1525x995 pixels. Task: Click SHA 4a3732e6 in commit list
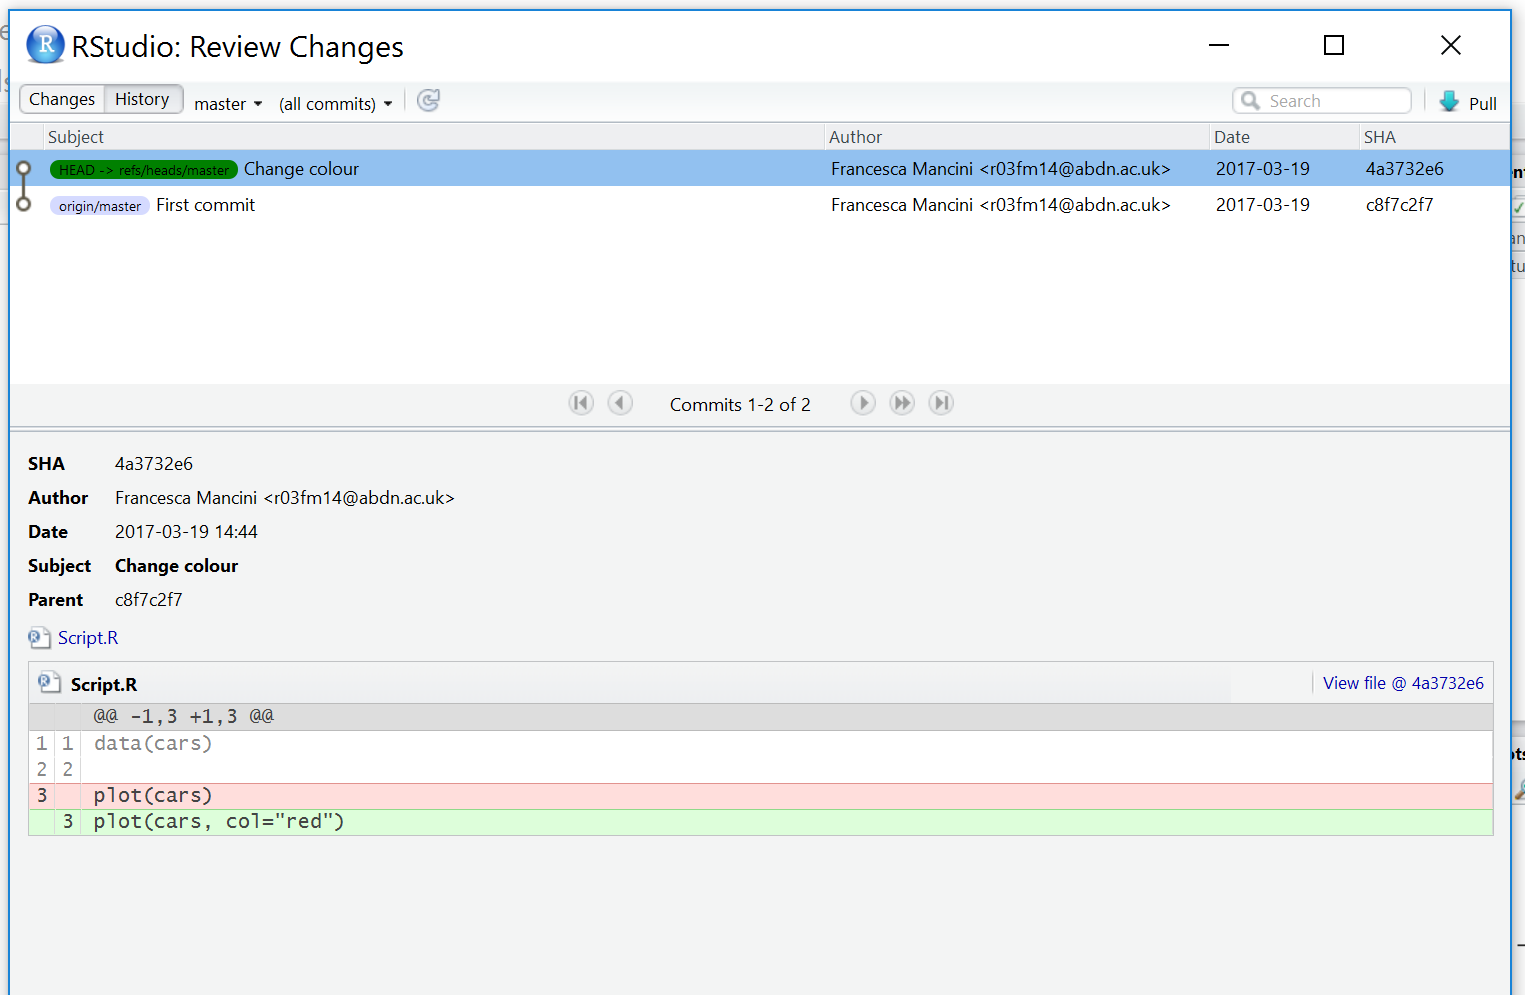click(x=1405, y=169)
